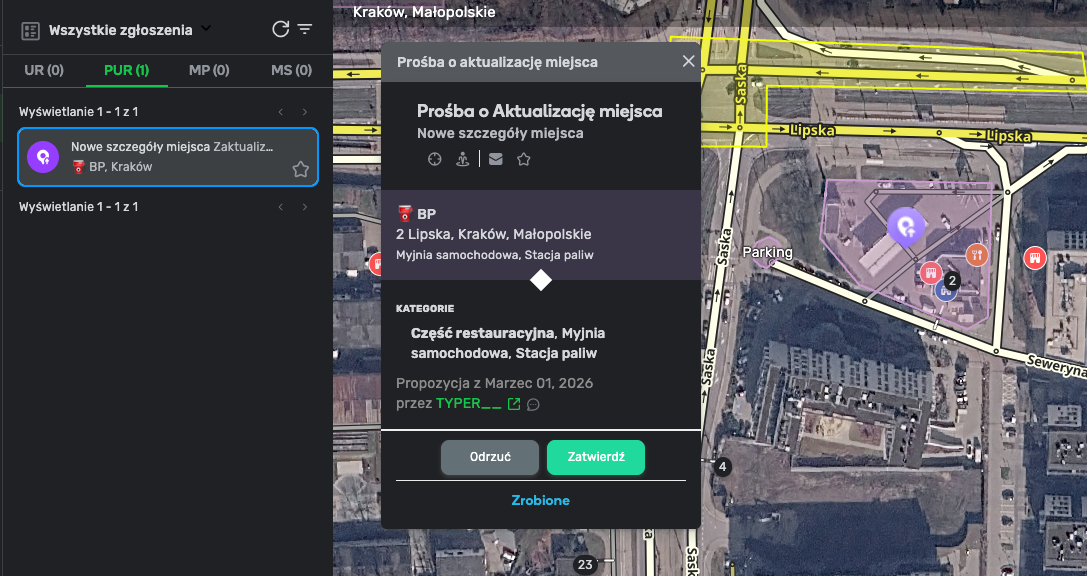Viewport: 1087px width, 576px height.
Task: Center map on place using crosshair icon
Action: pos(434,159)
